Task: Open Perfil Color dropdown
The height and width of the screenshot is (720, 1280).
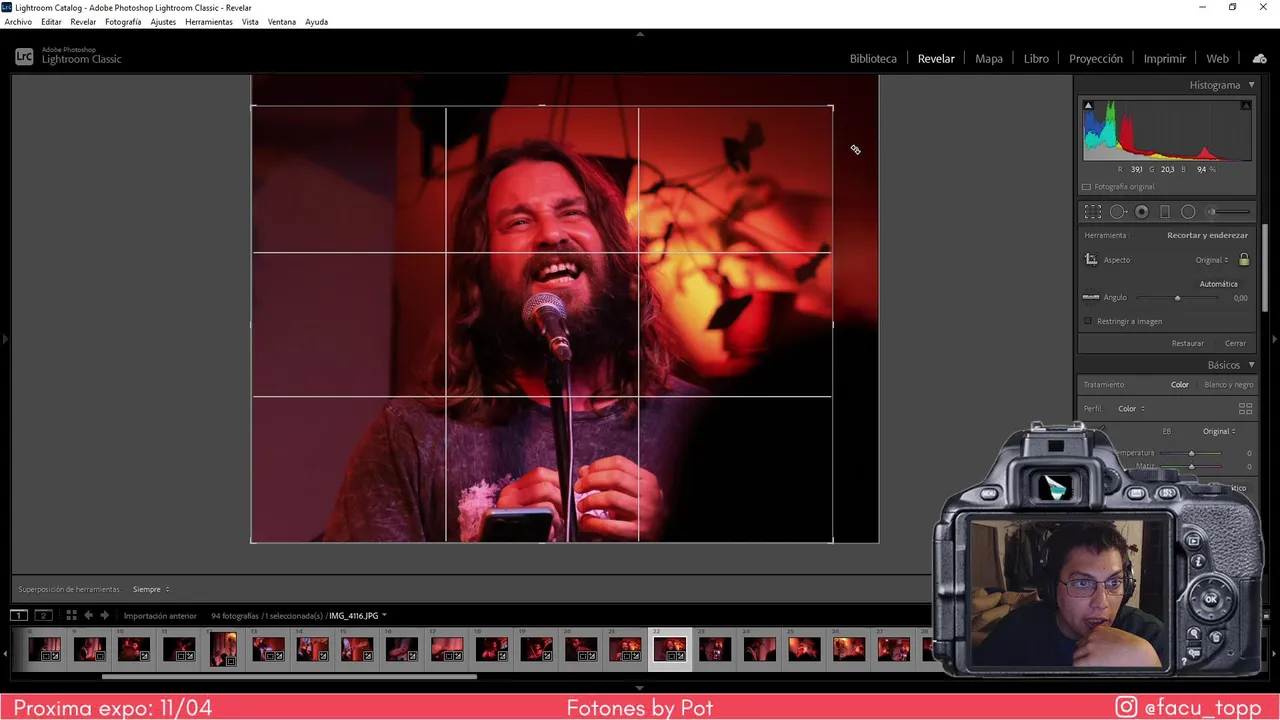Action: (x=1131, y=409)
